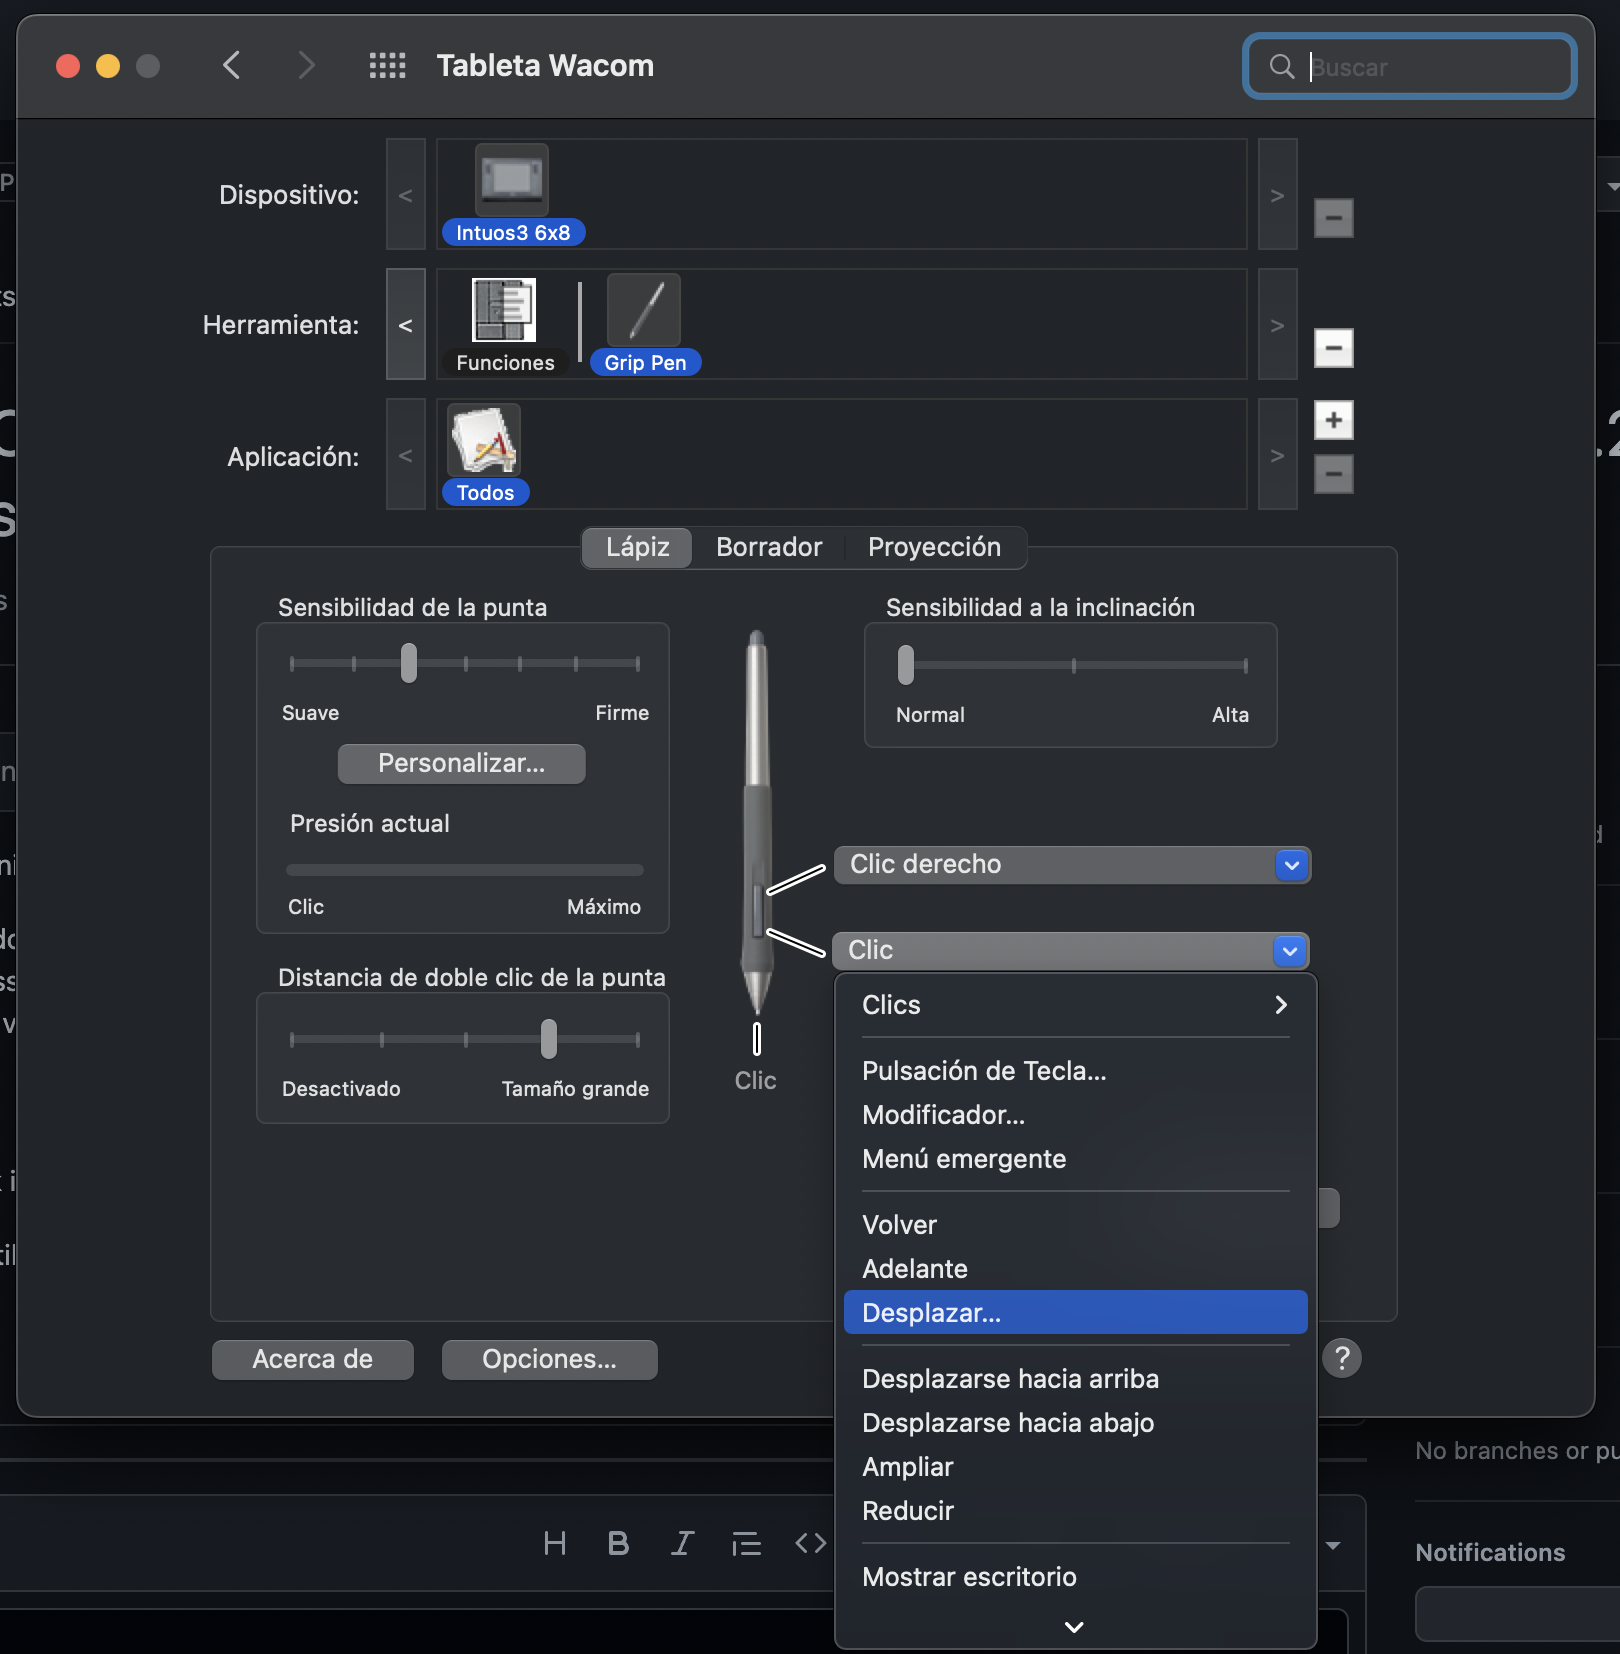1620x1654 pixels.
Task: Select the Grip Pen tool icon
Action: 644,310
